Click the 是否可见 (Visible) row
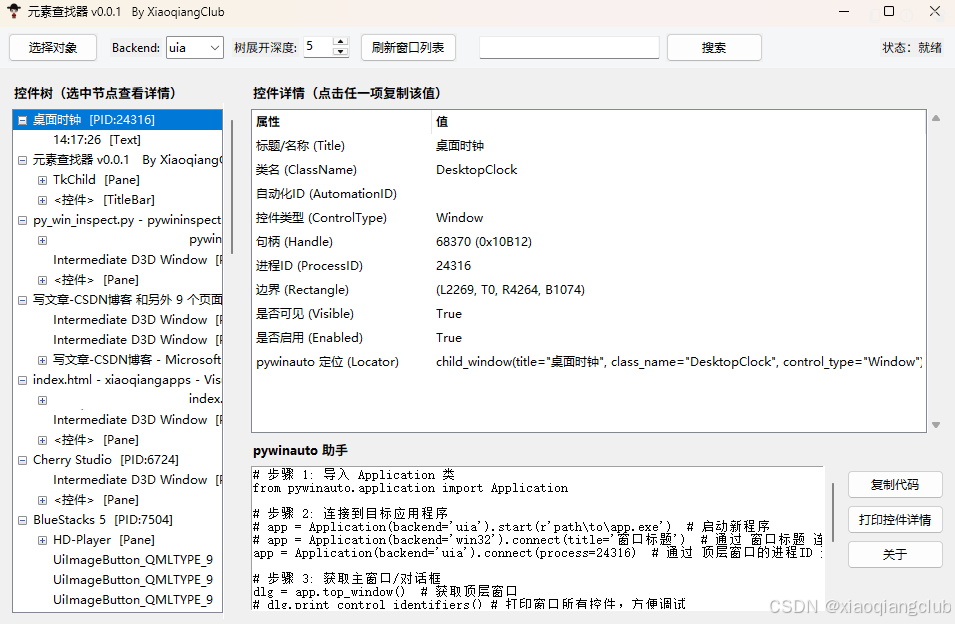Screen dimensions: 955x624 click(x=588, y=314)
